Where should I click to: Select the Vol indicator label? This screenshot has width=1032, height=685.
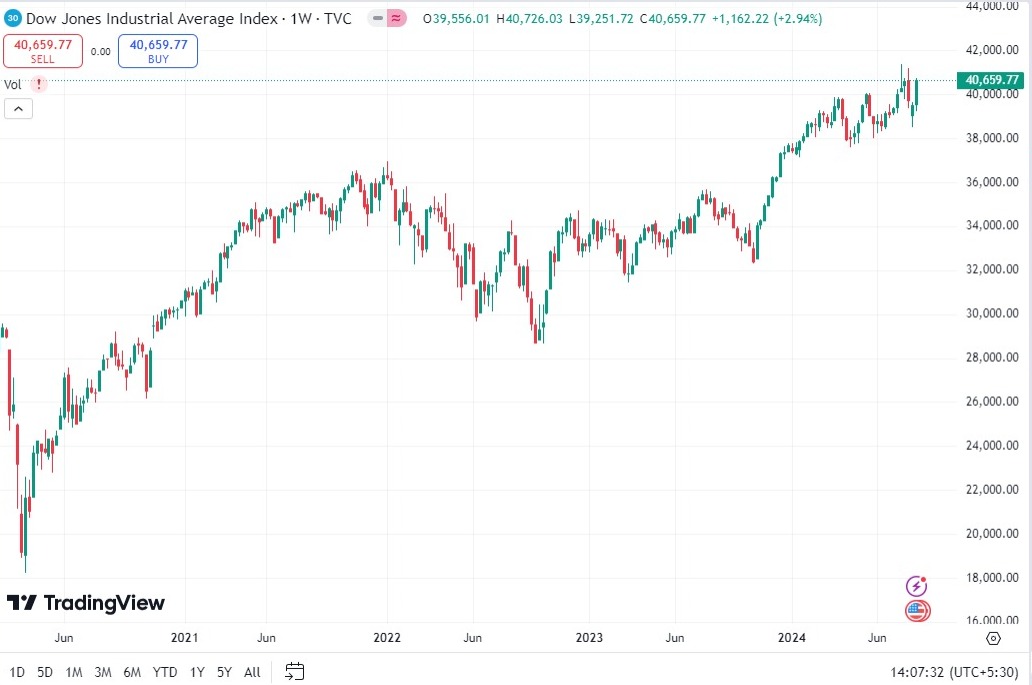(13, 85)
